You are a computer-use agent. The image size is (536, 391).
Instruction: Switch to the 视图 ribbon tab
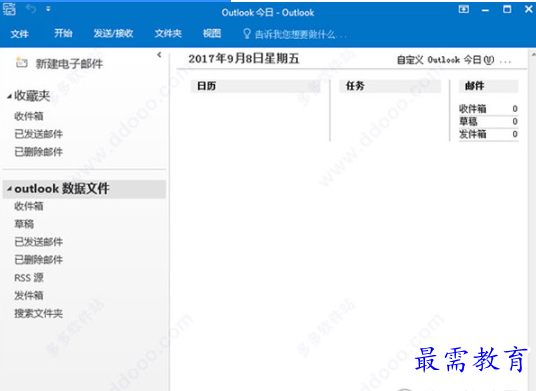point(212,33)
